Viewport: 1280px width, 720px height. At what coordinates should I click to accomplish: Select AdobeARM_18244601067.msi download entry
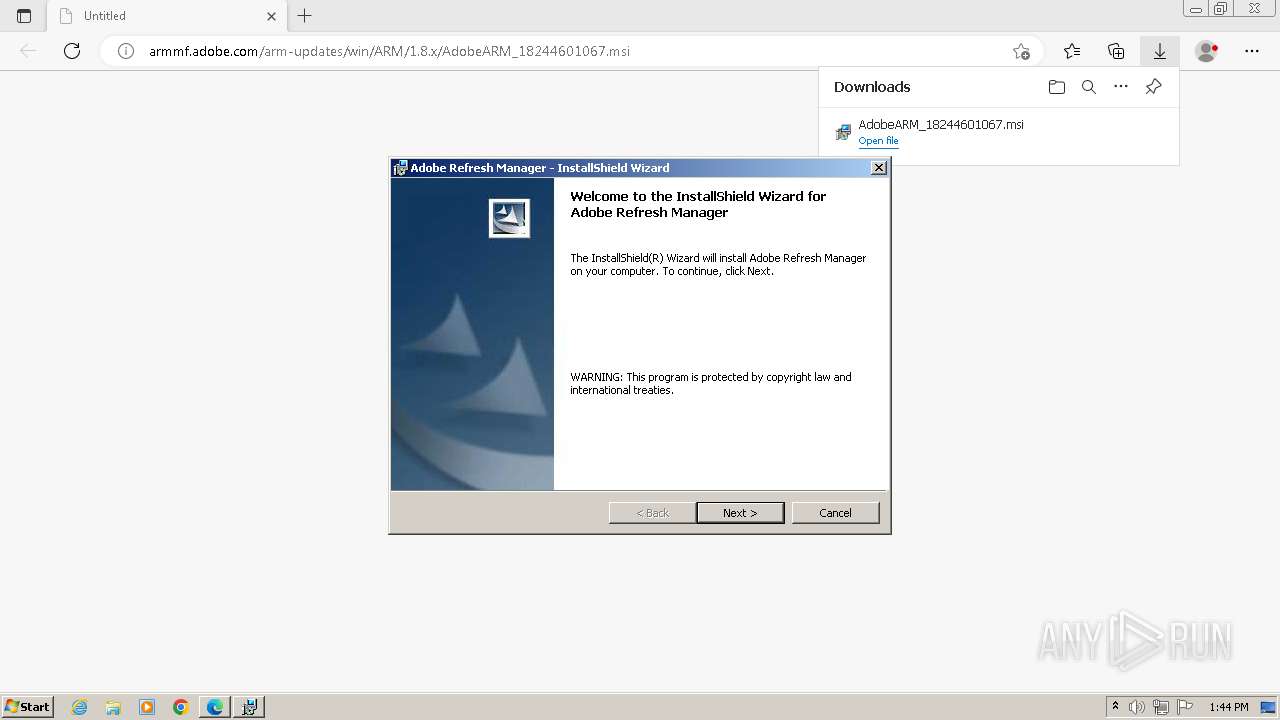point(998,132)
